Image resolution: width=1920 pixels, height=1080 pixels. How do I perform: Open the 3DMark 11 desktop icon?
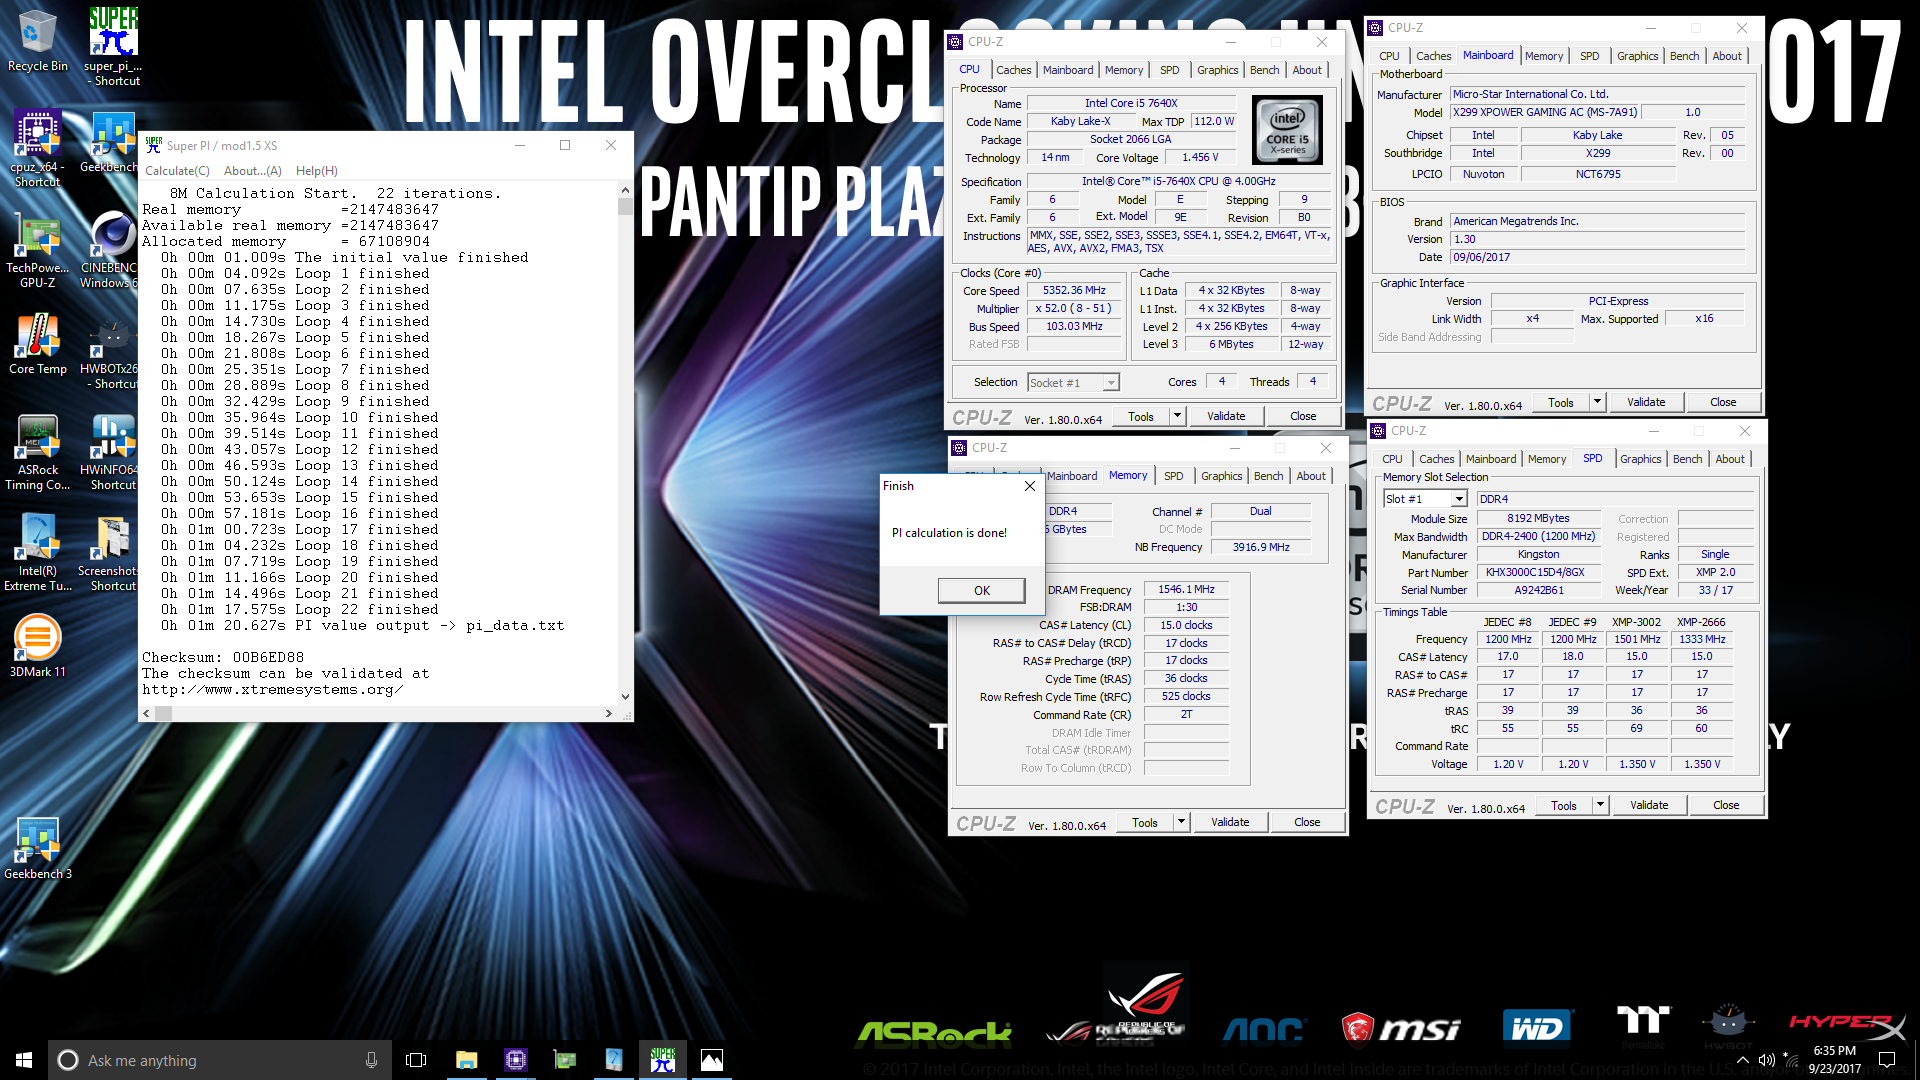point(37,646)
